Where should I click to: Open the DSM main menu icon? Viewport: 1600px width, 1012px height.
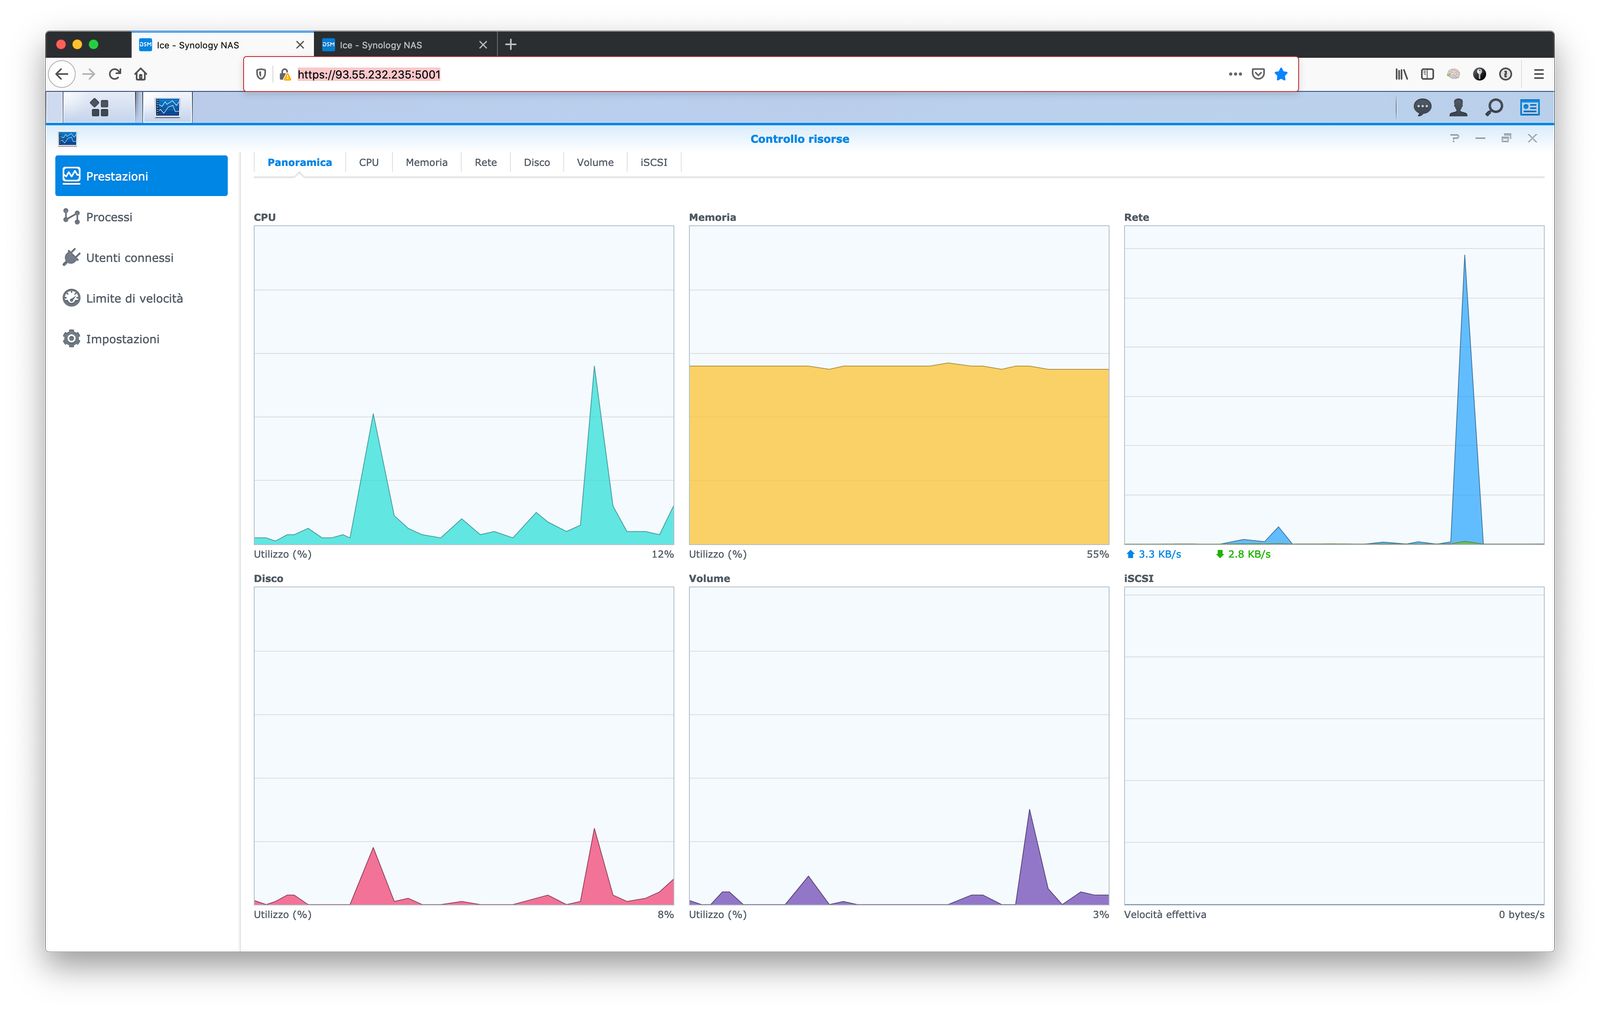[x=99, y=107]
